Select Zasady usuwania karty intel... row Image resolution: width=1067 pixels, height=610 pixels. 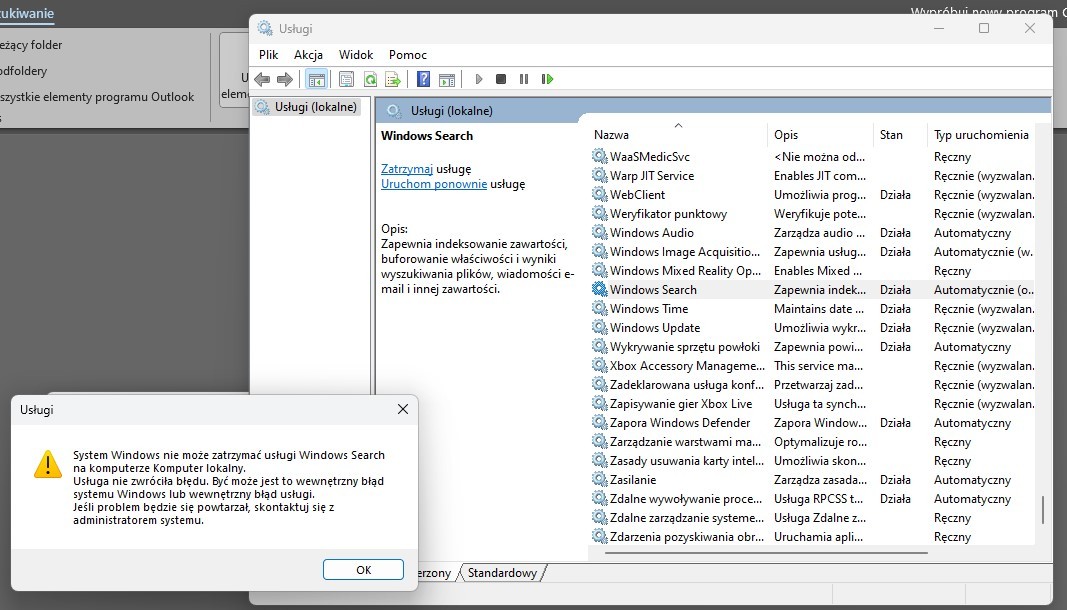[x=812, y=460]
